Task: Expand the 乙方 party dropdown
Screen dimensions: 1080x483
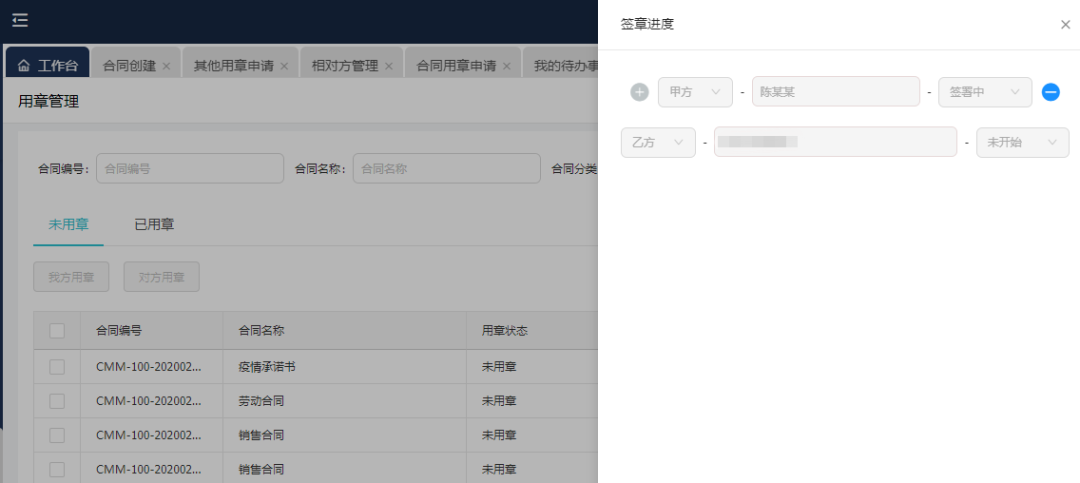Action: point(658,143)
